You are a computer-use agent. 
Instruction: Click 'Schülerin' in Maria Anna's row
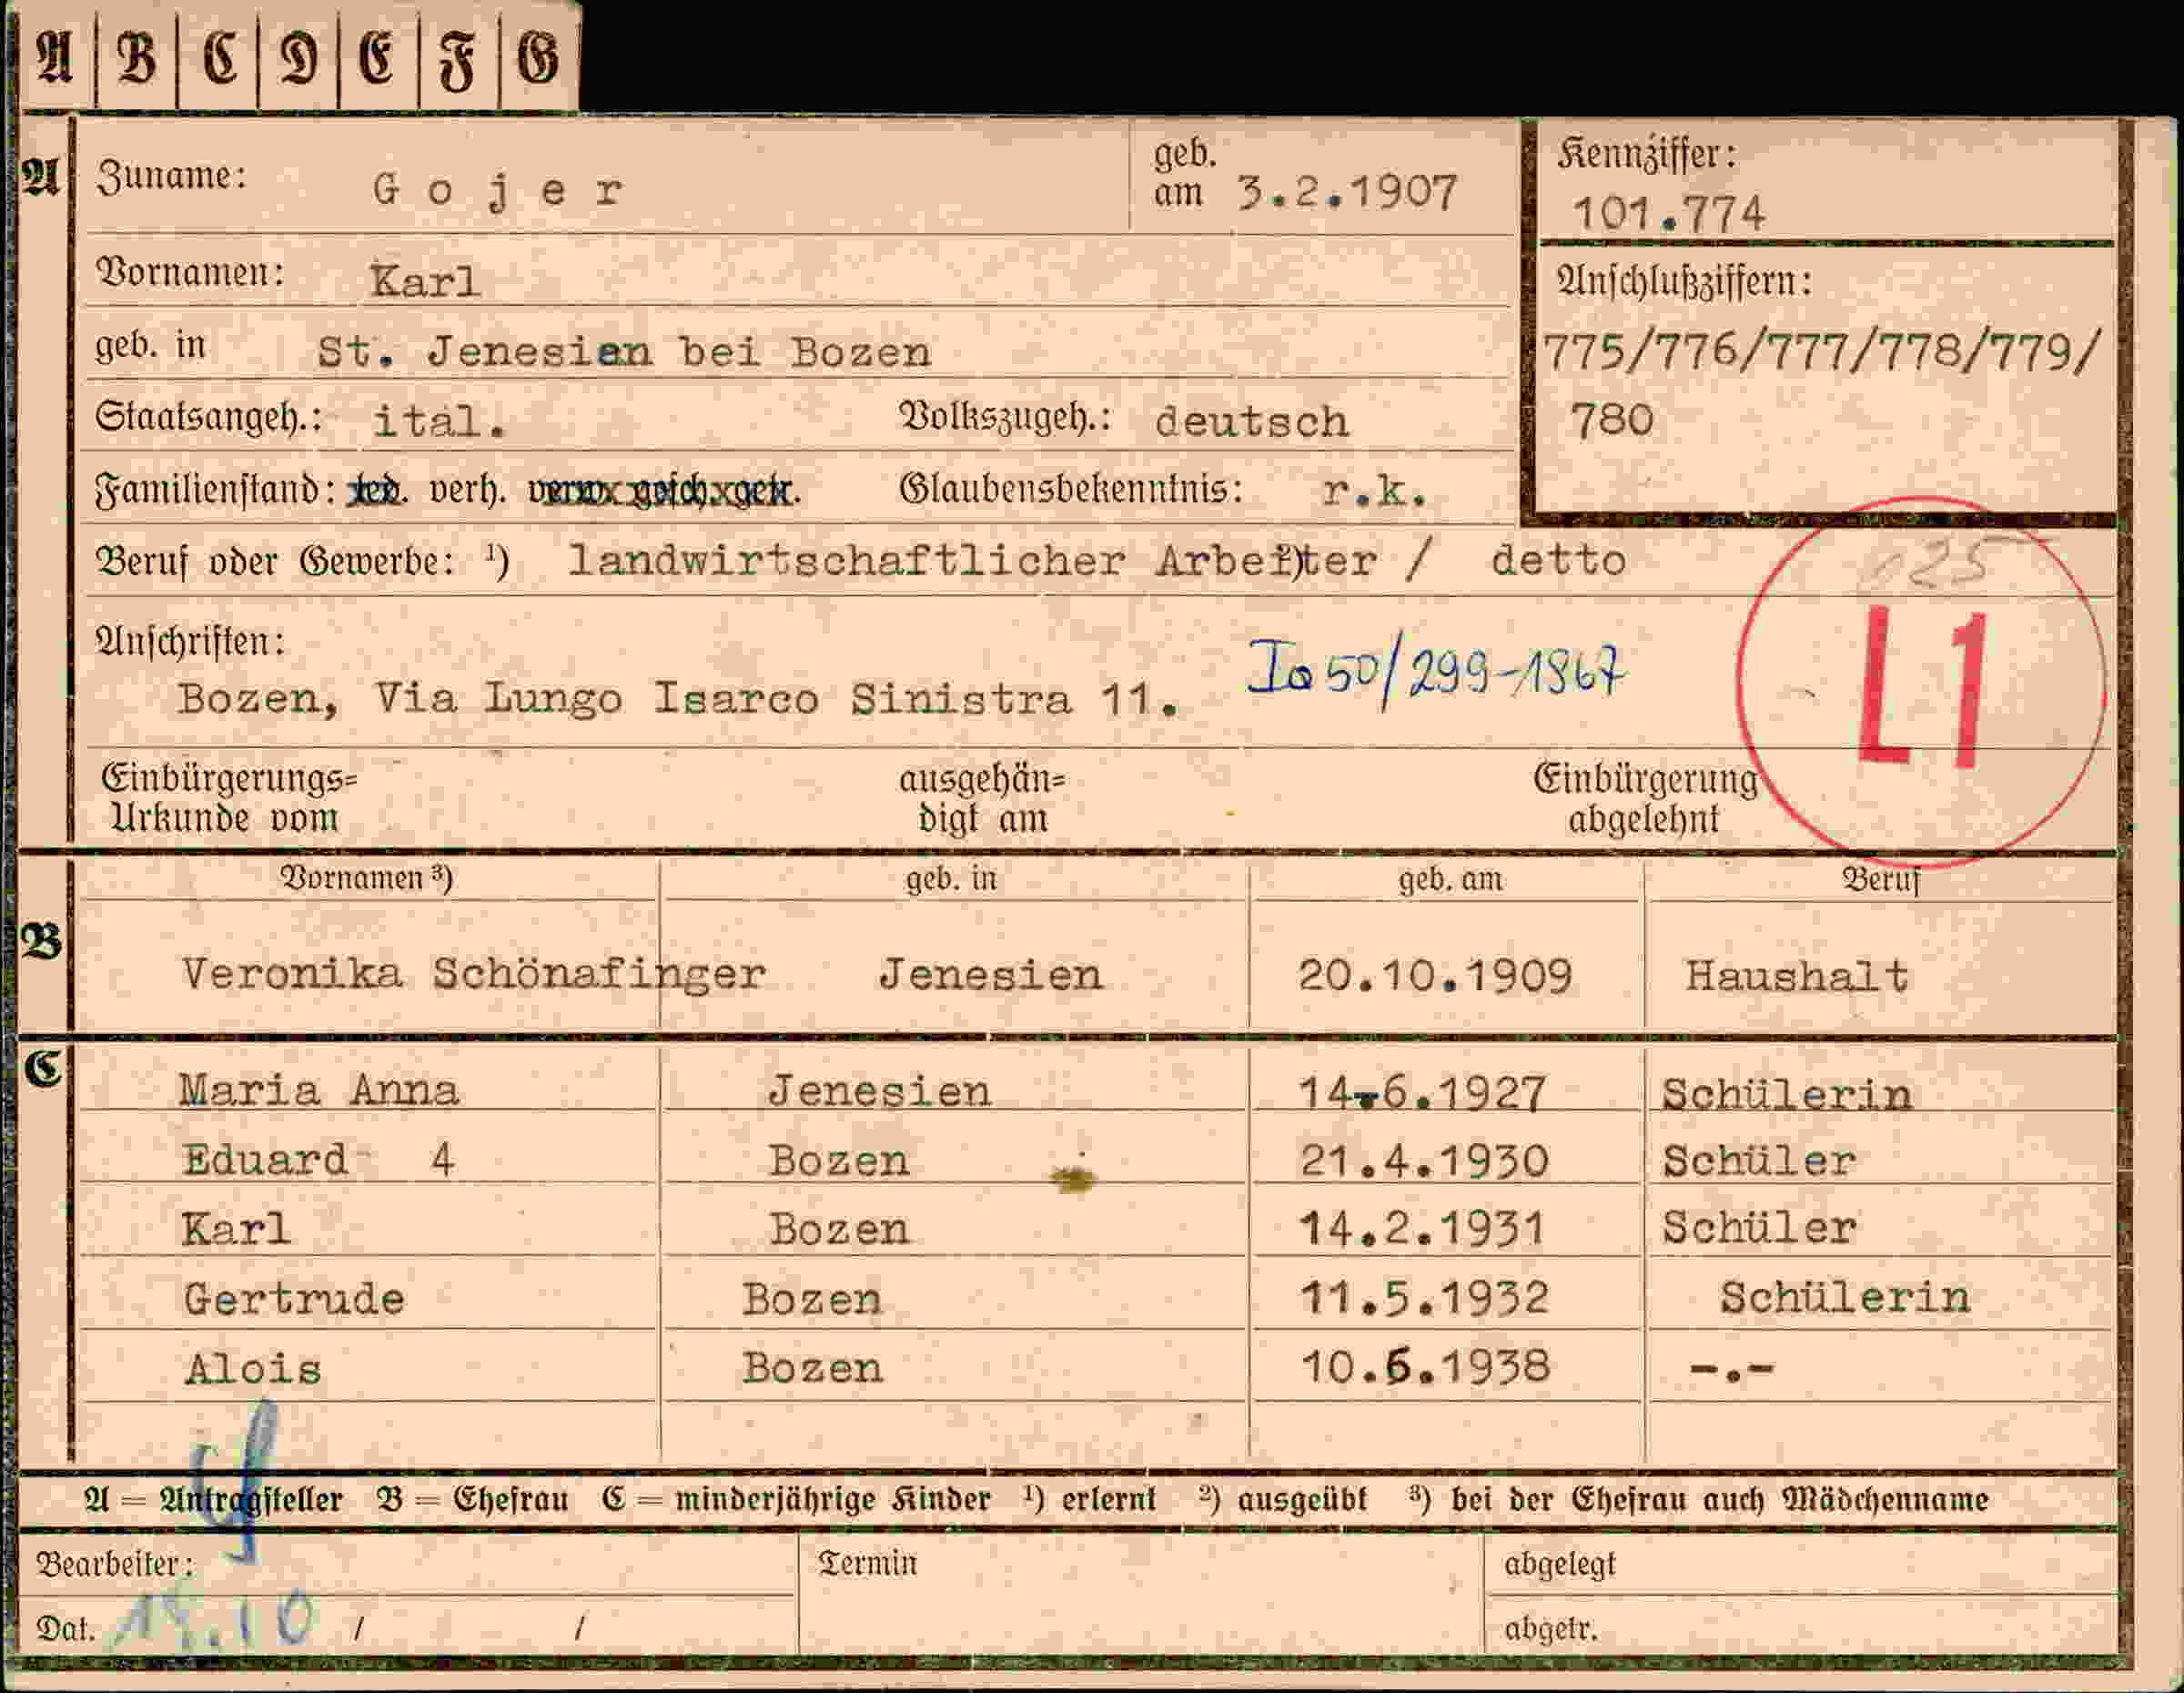[1786, 1093]
